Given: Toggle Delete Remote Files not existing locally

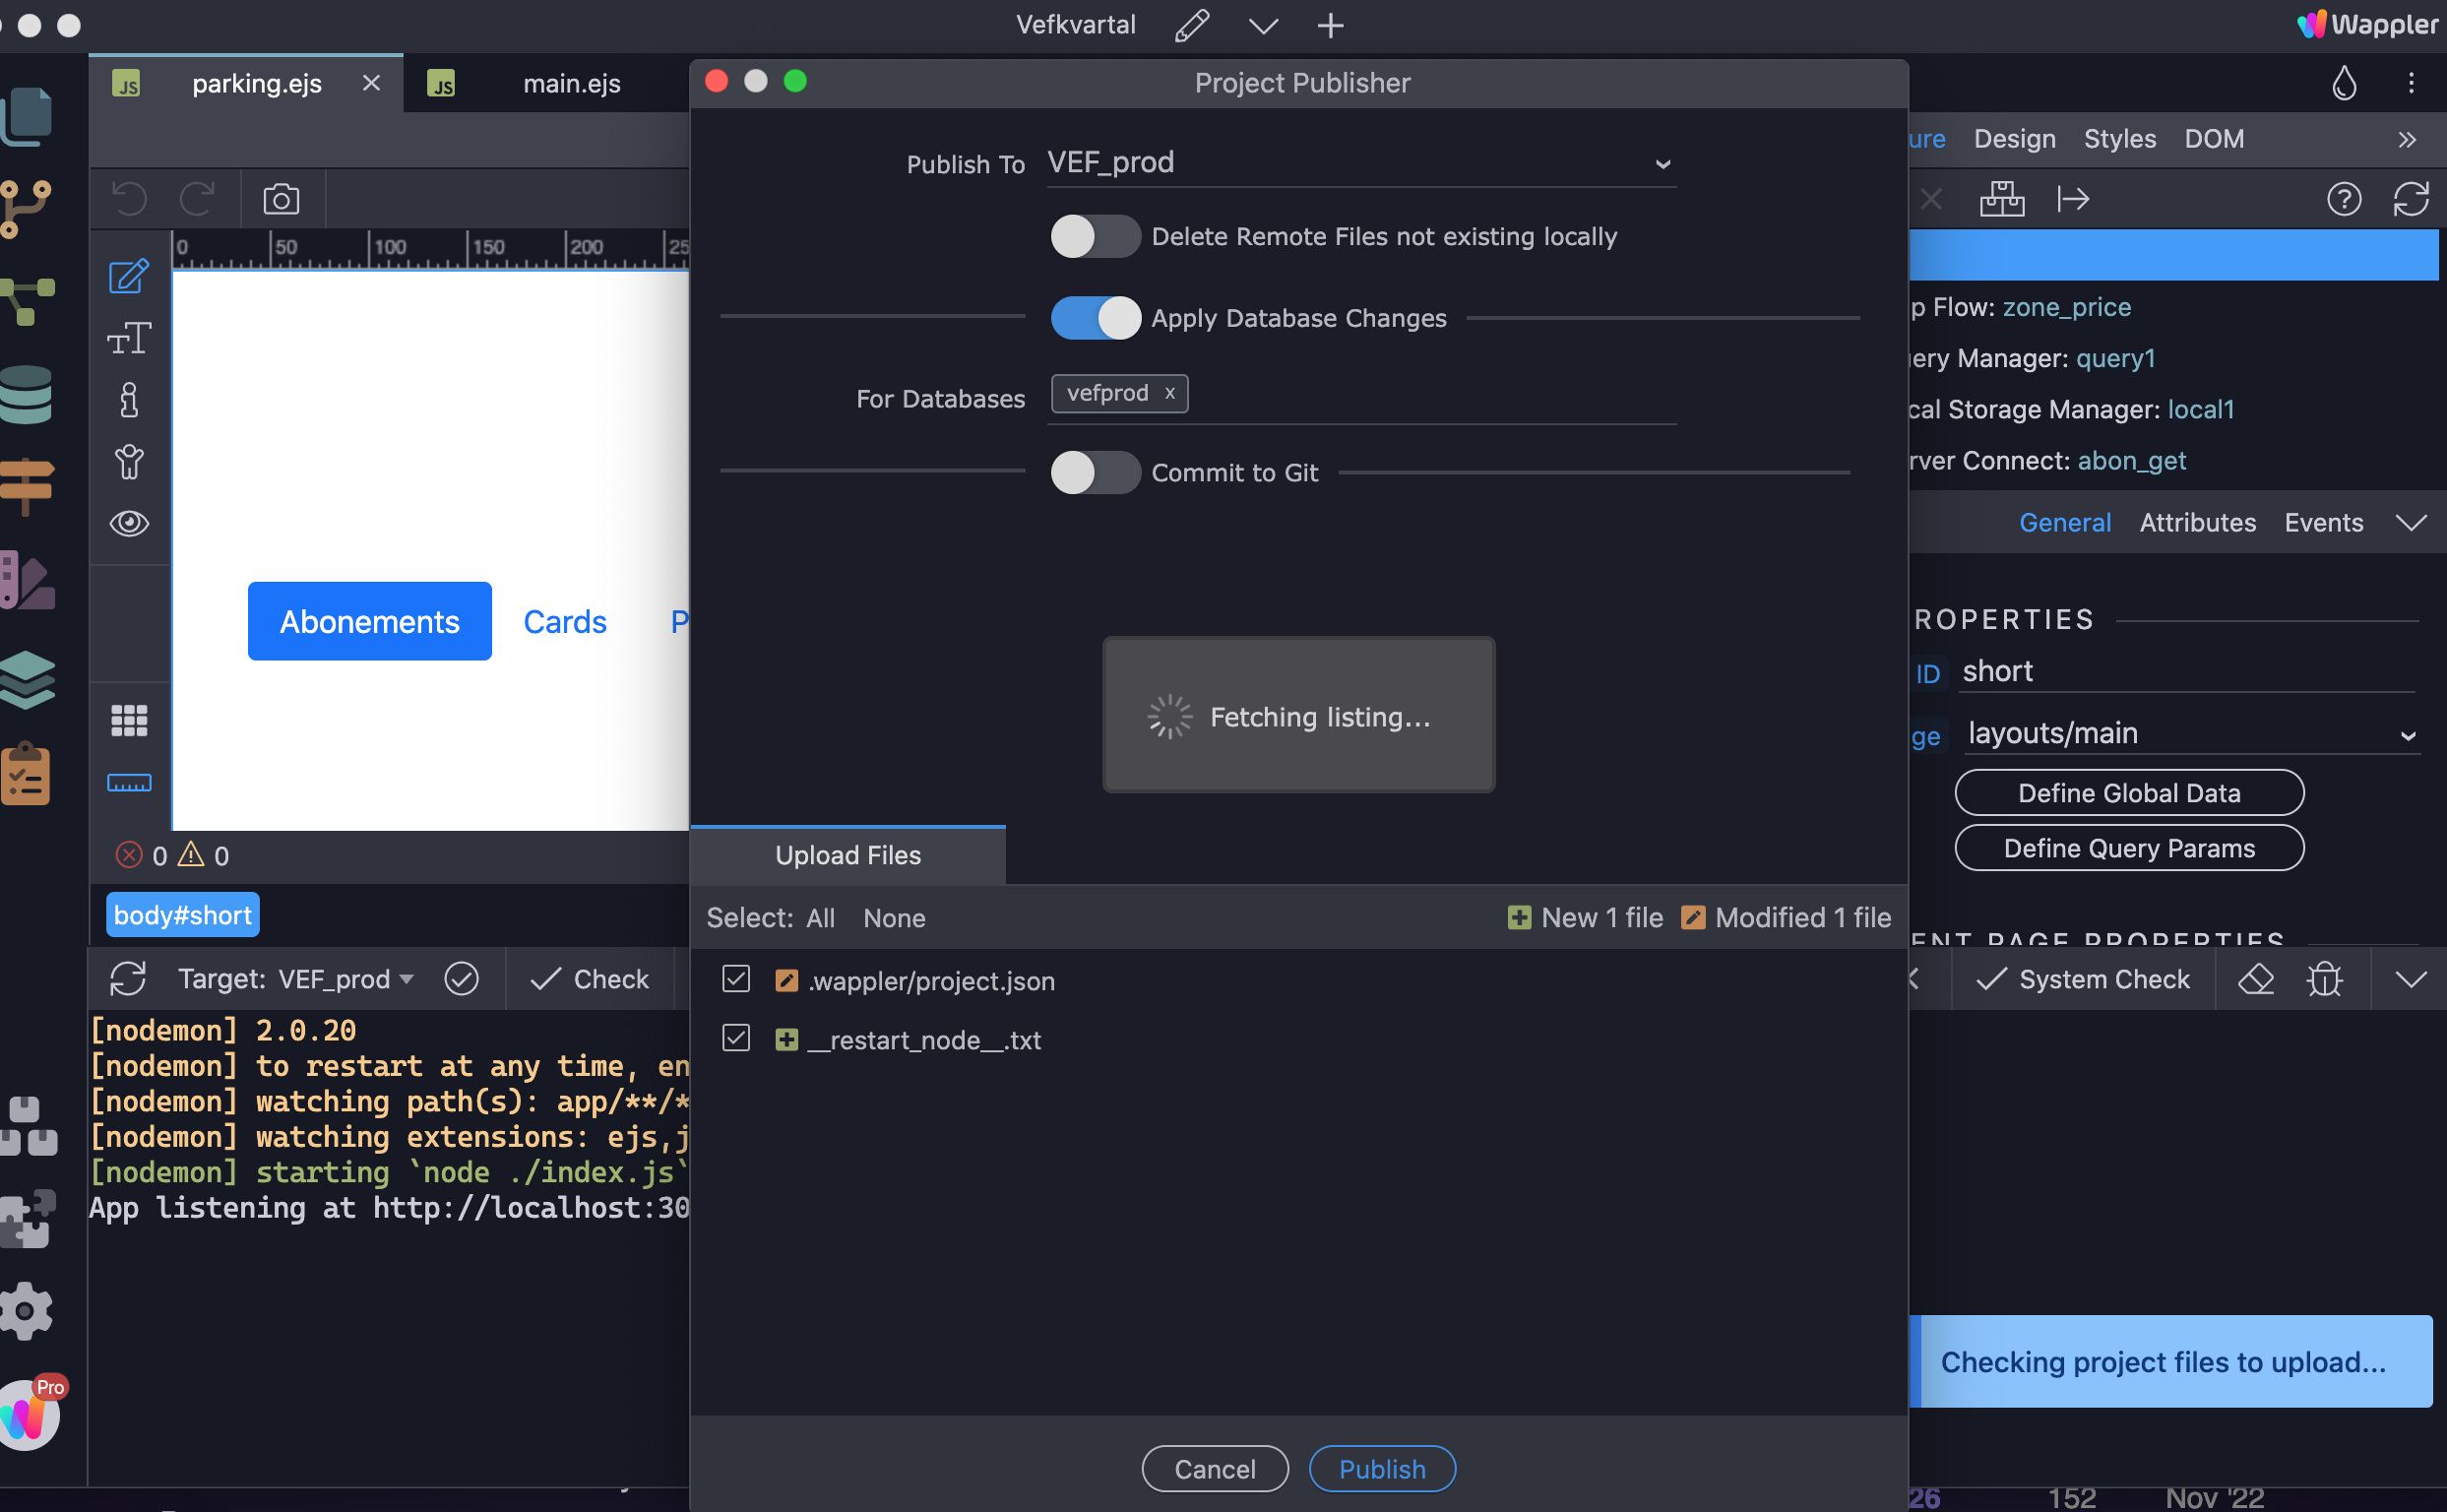Looking at the screenshot, I should 1095,237.
